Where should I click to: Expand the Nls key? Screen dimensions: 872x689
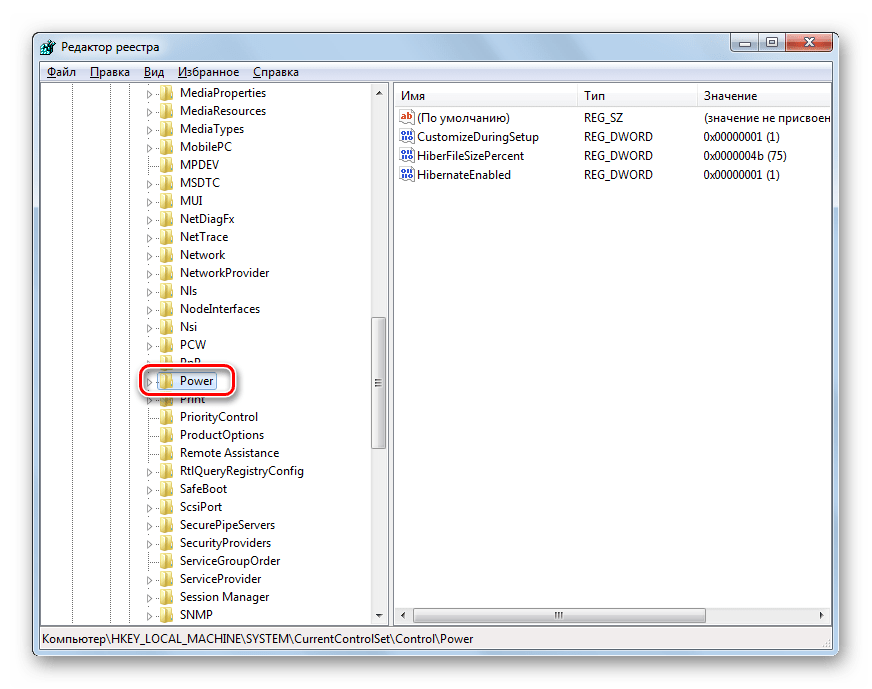149,292
